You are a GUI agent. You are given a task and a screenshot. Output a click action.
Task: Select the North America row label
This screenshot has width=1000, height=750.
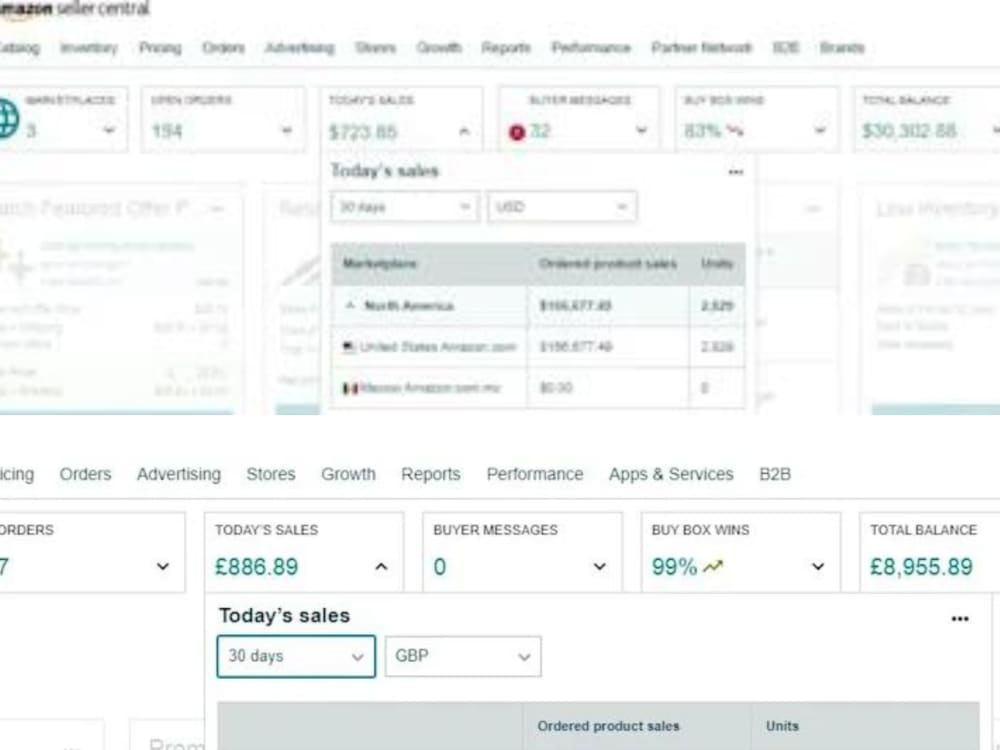pos(409,306)
